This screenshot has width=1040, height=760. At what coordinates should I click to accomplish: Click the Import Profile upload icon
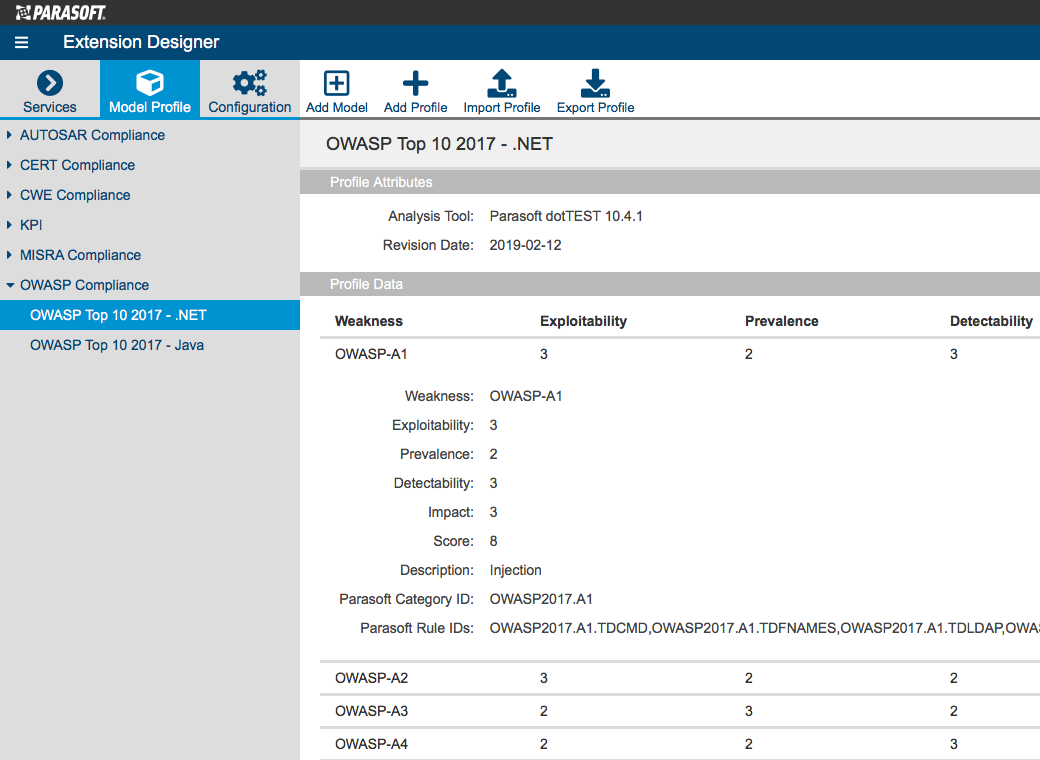501,83
